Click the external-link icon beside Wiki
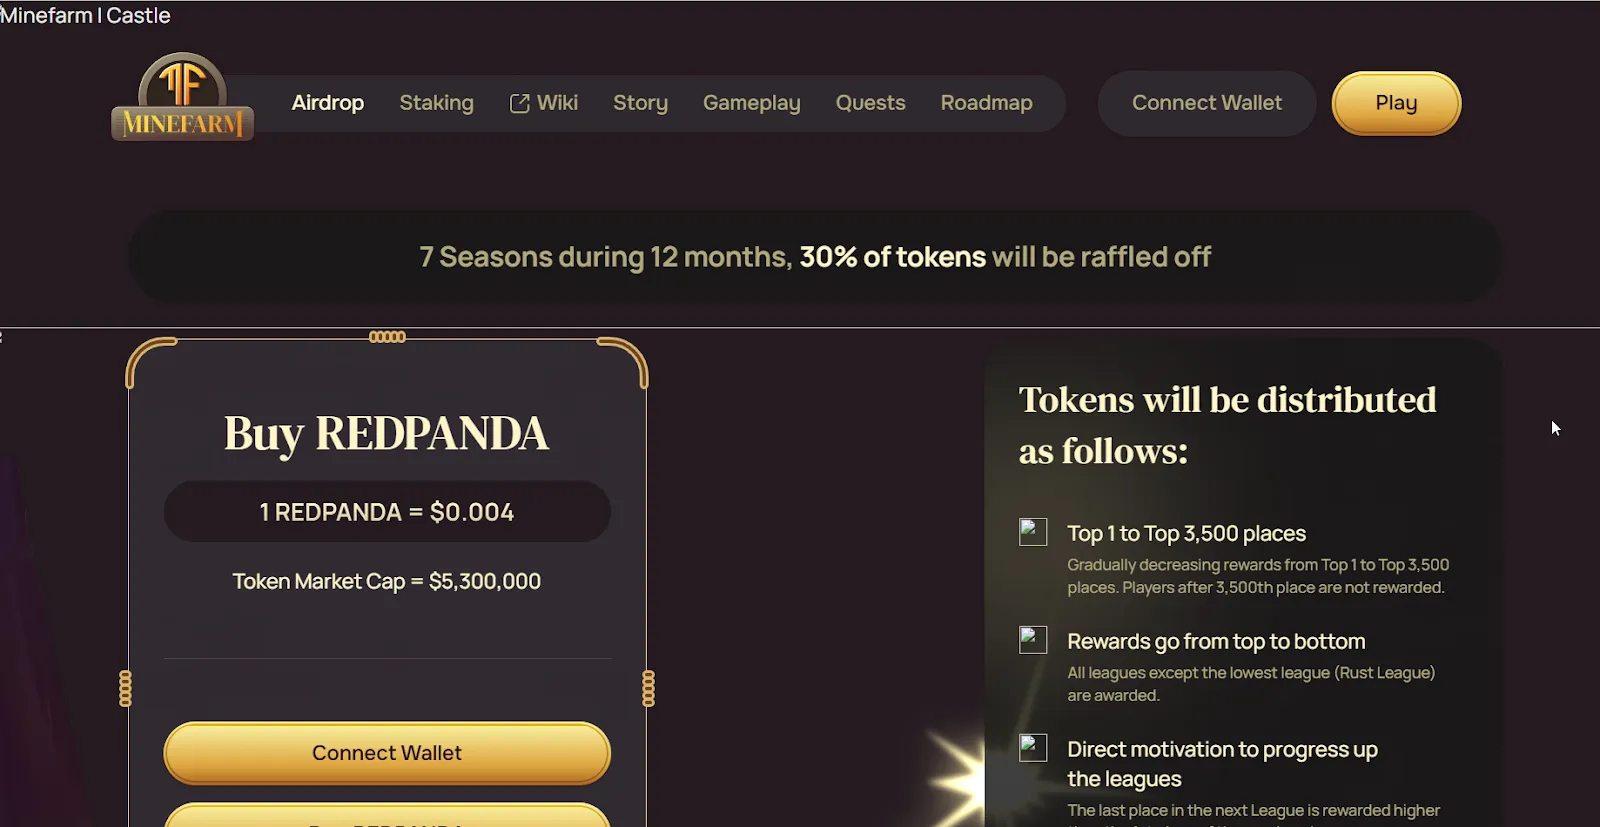This screenshot has height=827, width=1600. 519,103
